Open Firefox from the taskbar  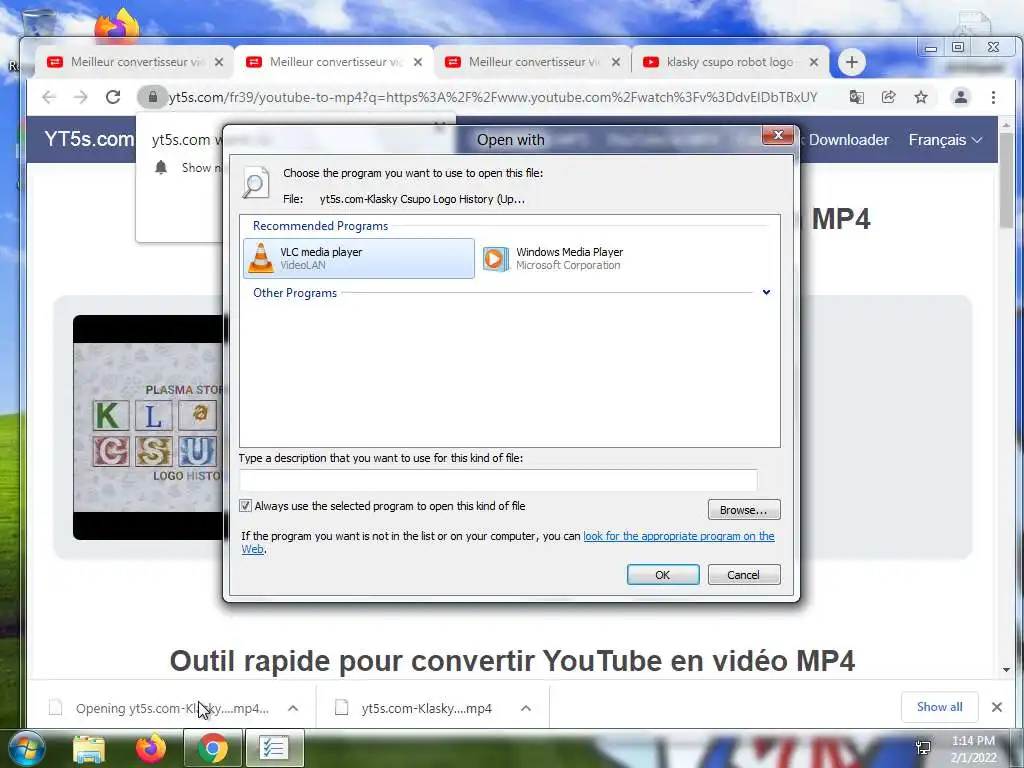click(x=150, y=748)
